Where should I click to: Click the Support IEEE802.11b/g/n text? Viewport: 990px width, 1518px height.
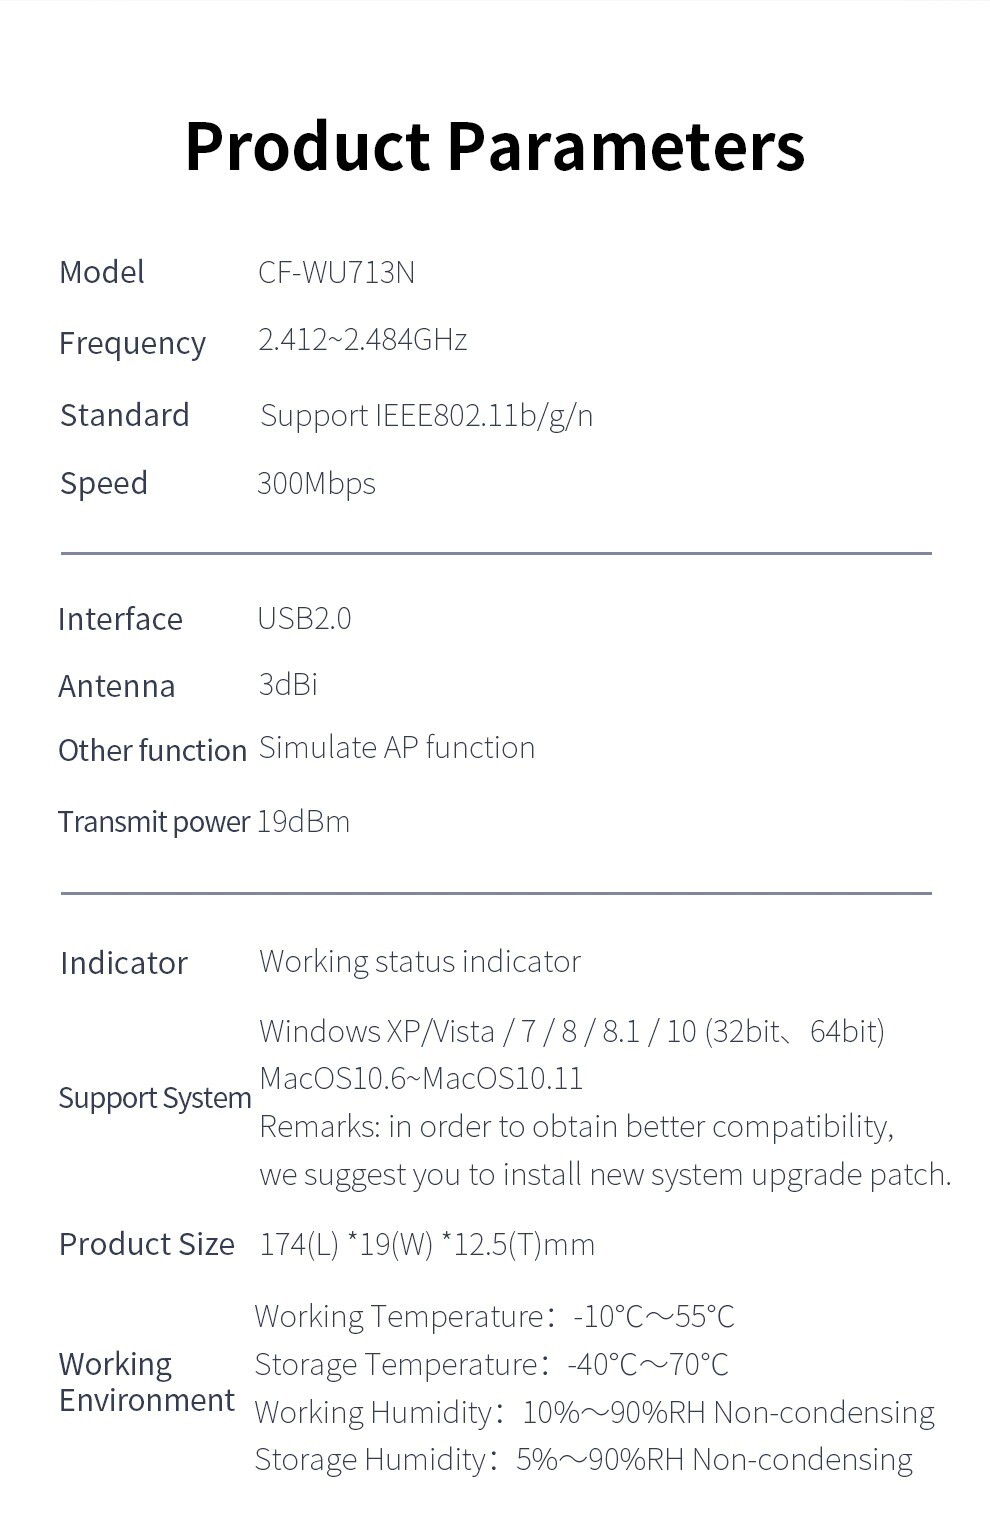(426, 415)
